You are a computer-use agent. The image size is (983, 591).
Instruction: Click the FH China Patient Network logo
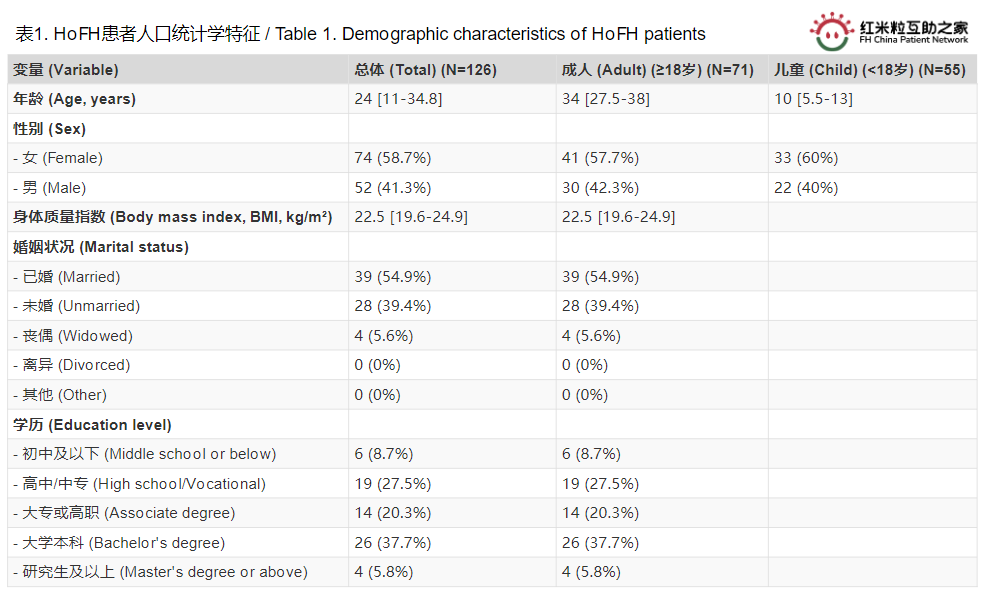[x=888, y=31]
